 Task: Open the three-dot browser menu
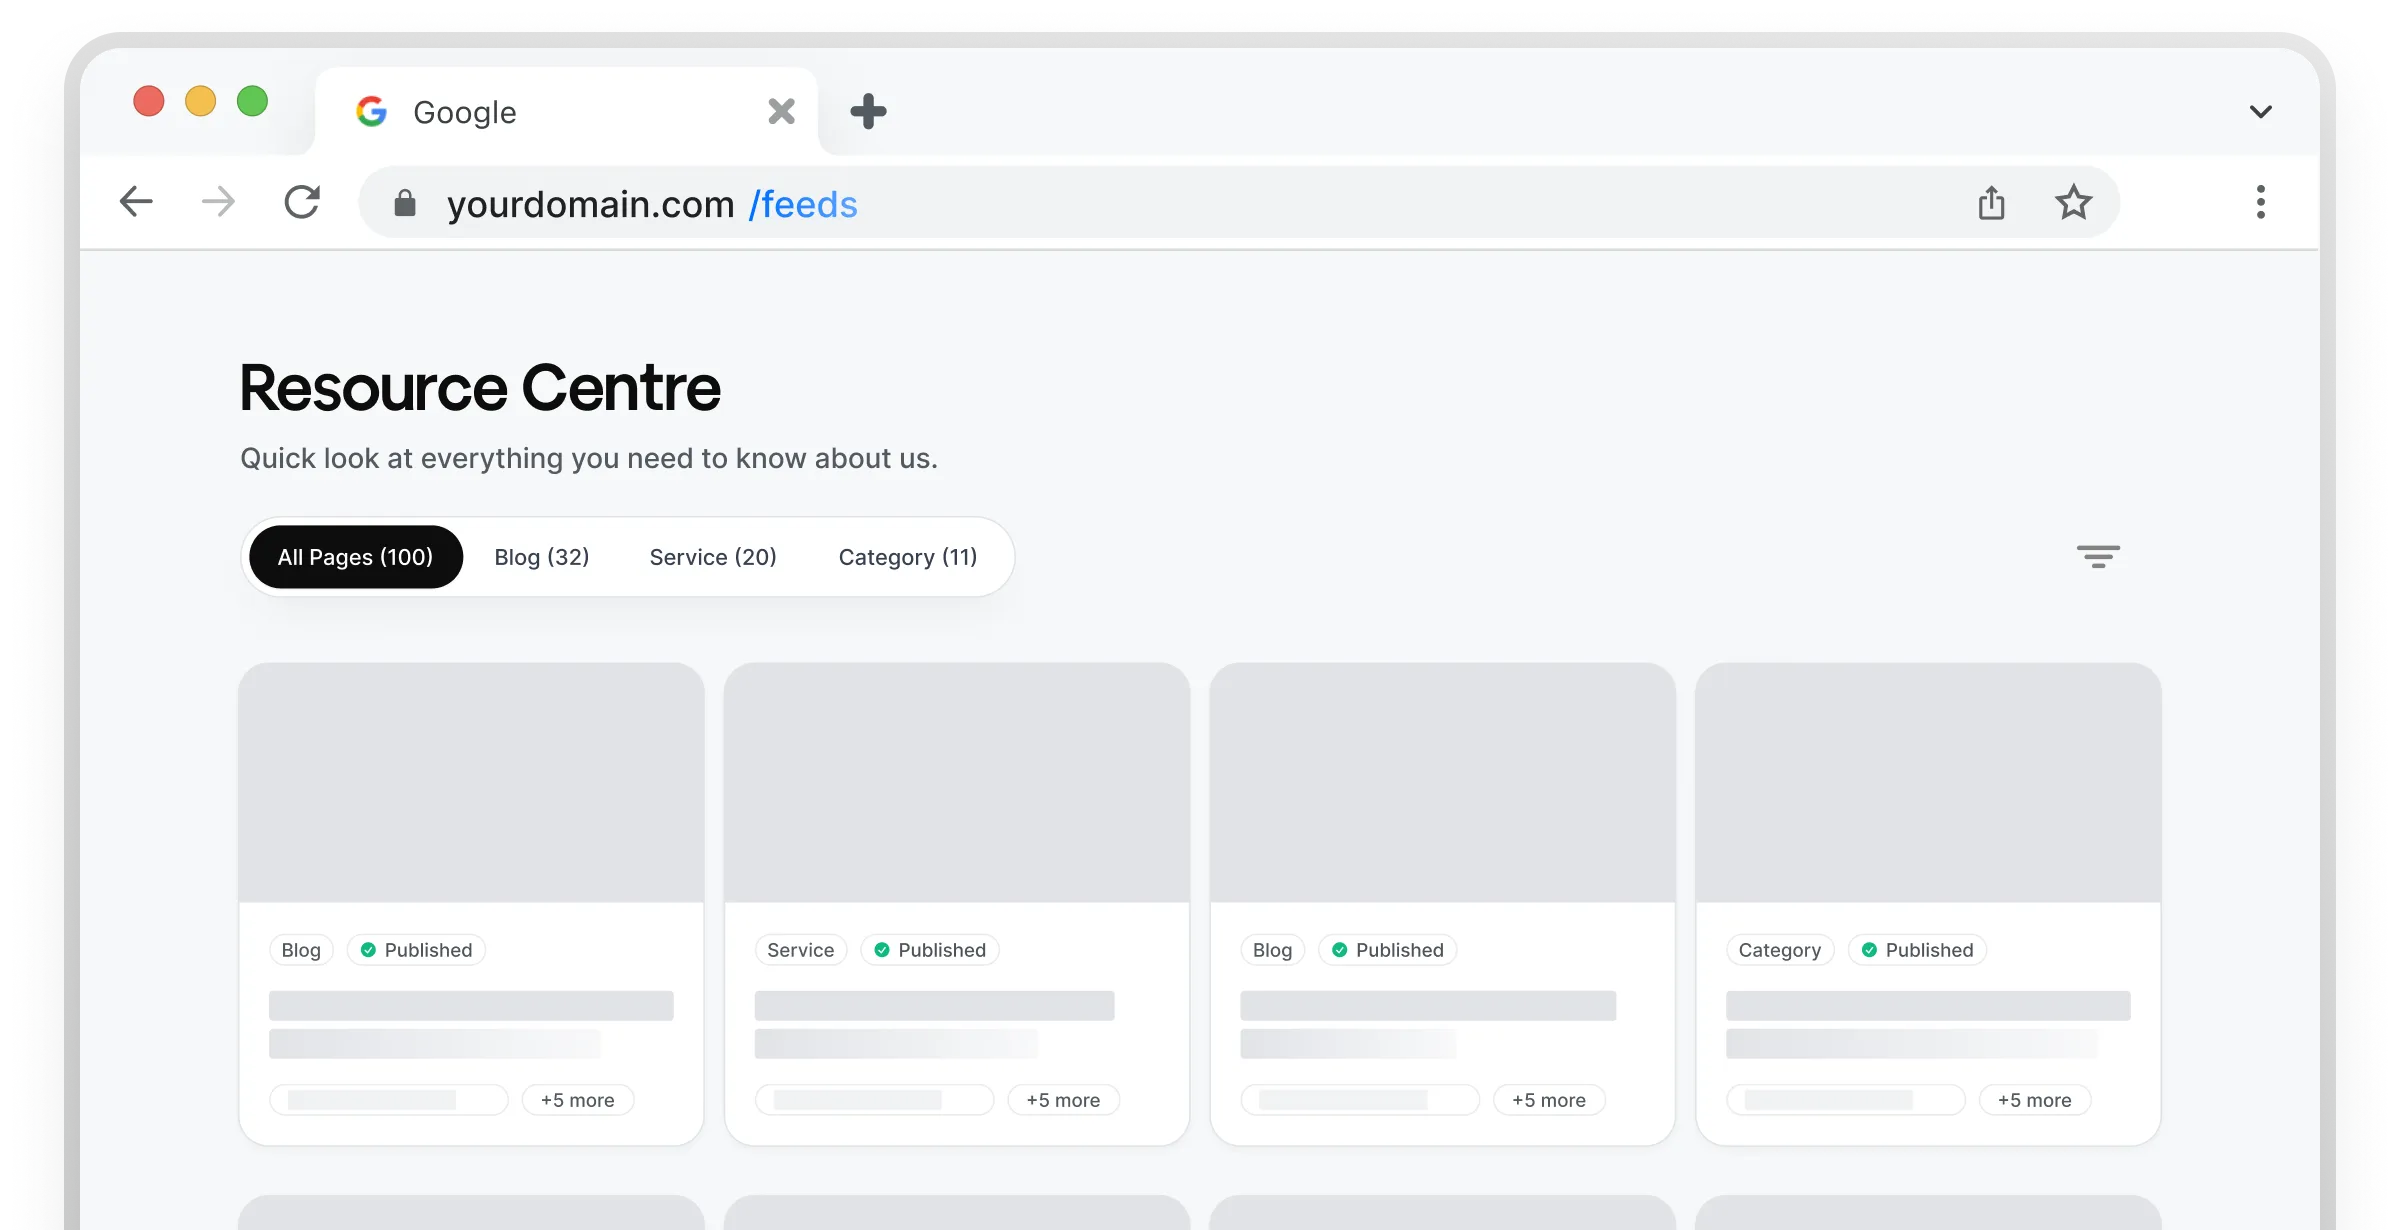pyautogui.click(x=2260, y=203)
